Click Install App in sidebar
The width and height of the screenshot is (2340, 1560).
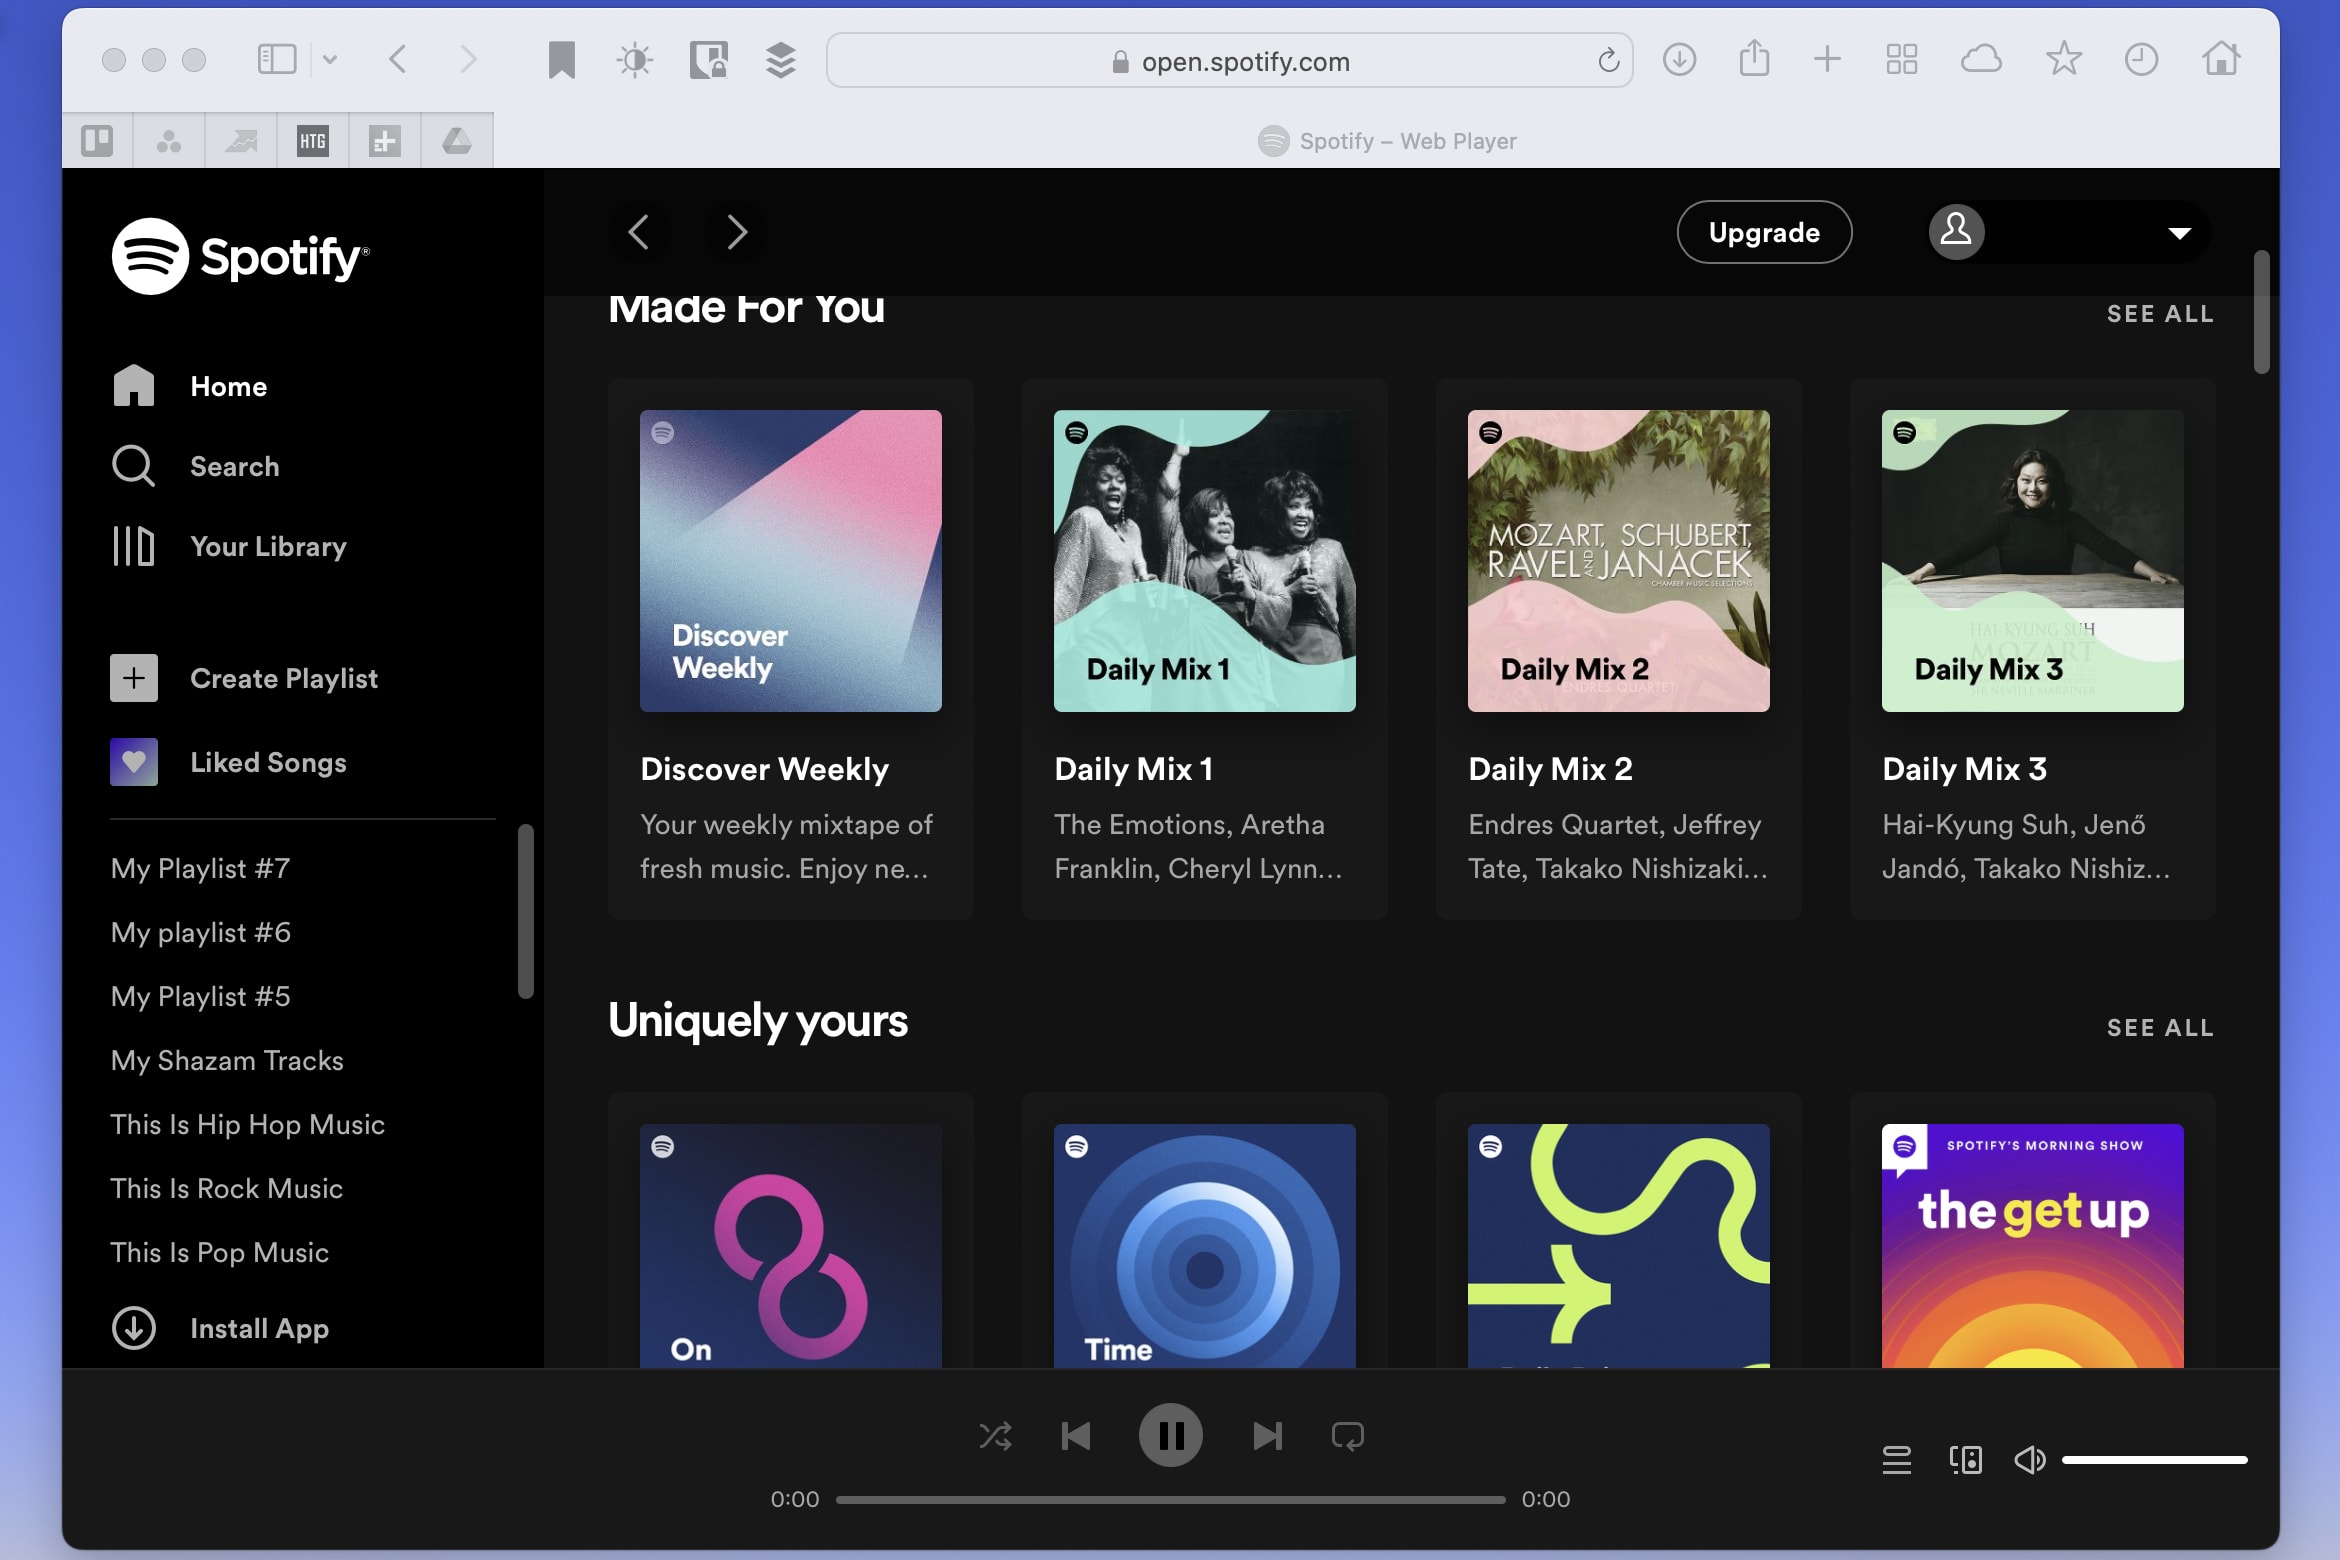tap(258, 1327)
